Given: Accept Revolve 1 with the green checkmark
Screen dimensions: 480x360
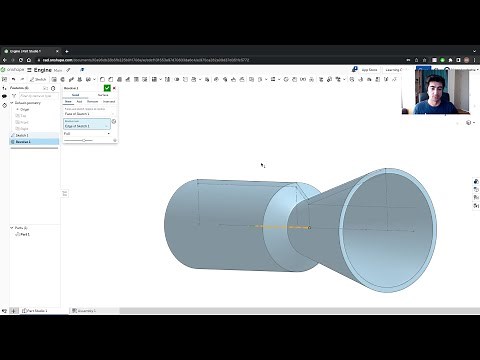Looking at the screenshot, I should point(107,88).
